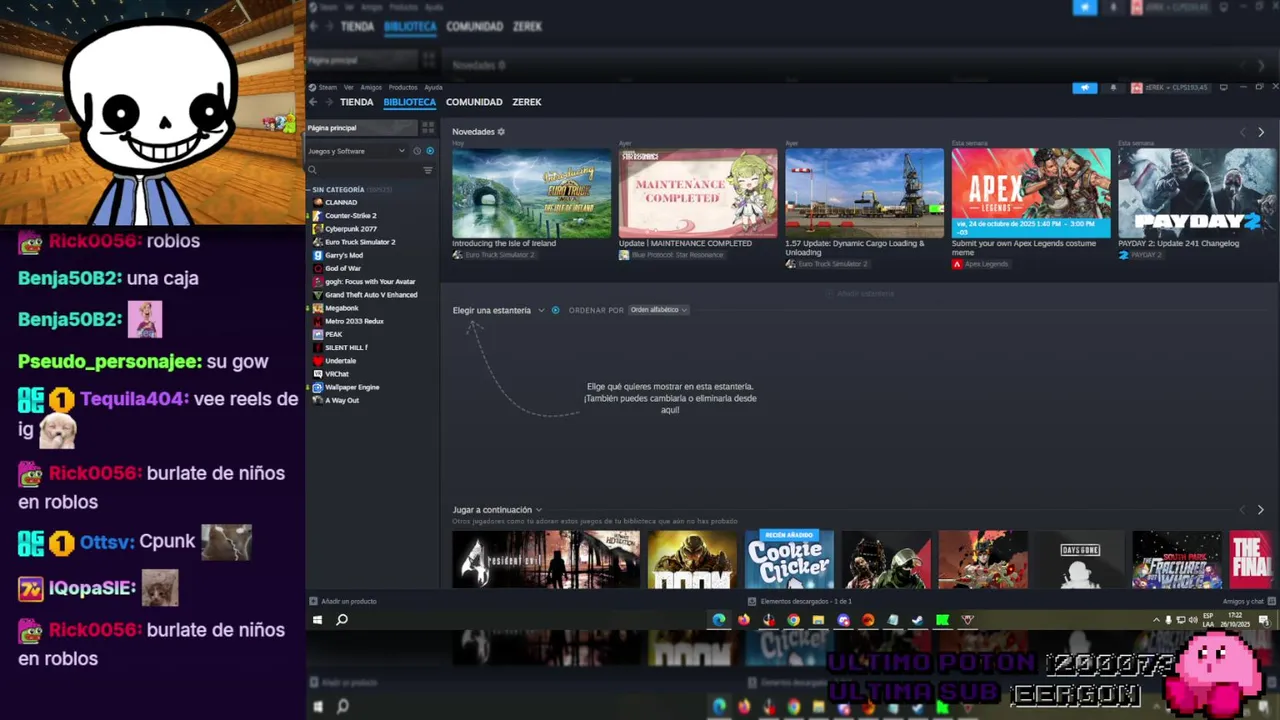The height and width of the screenshot is (720, 1280).
Task: Show hidden system tray icons chevron
Action: coord(1156,620)
